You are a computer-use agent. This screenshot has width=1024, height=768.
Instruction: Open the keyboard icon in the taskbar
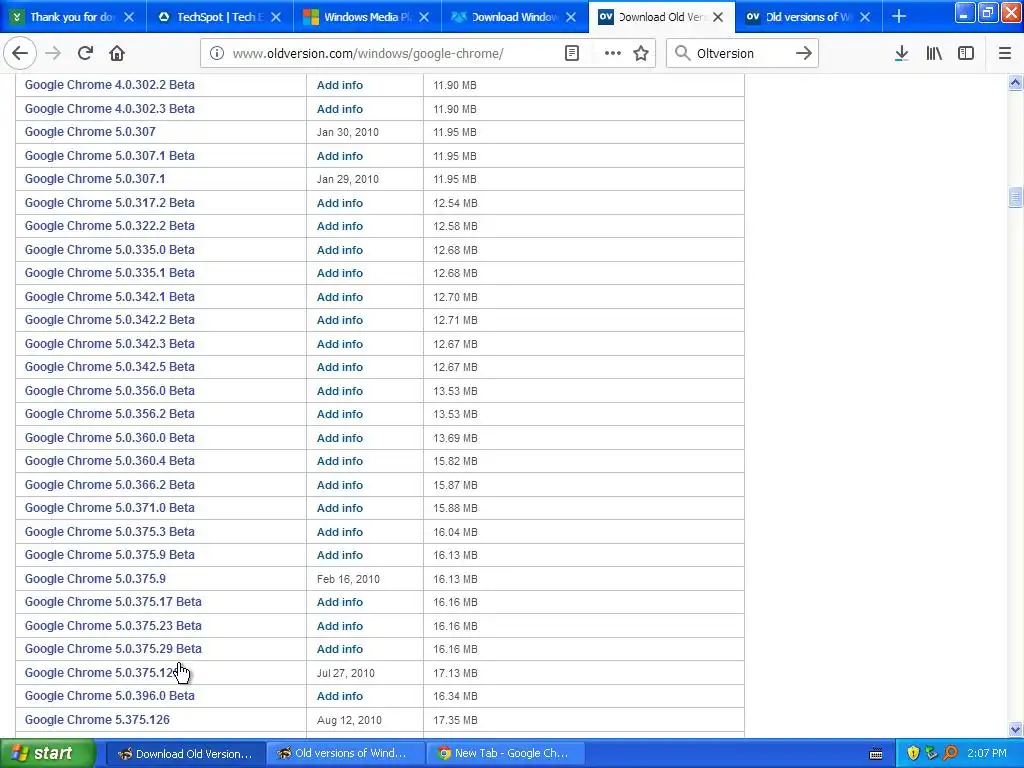tap(876, 754)
